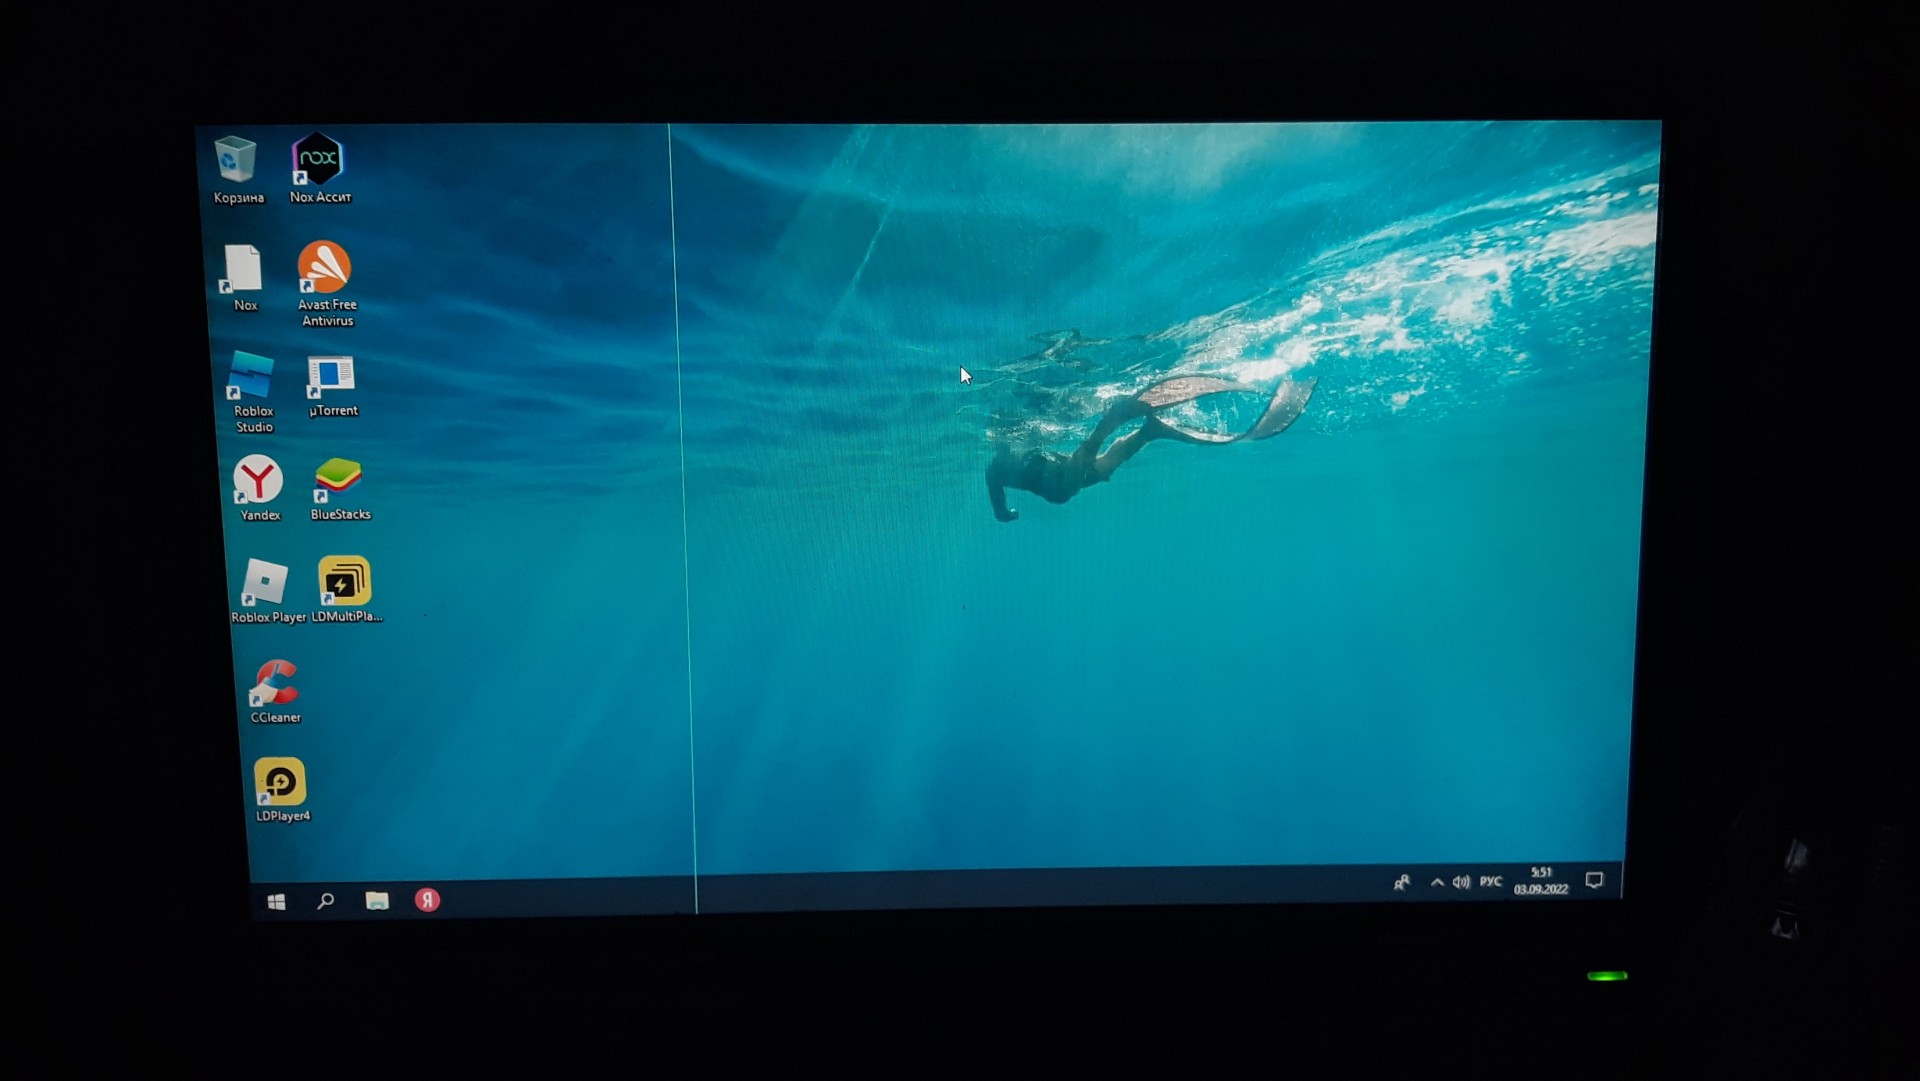Switch the РУС input language
The width and height of the screenshot is (1920, 1081).
click(x=1491, y=881)
